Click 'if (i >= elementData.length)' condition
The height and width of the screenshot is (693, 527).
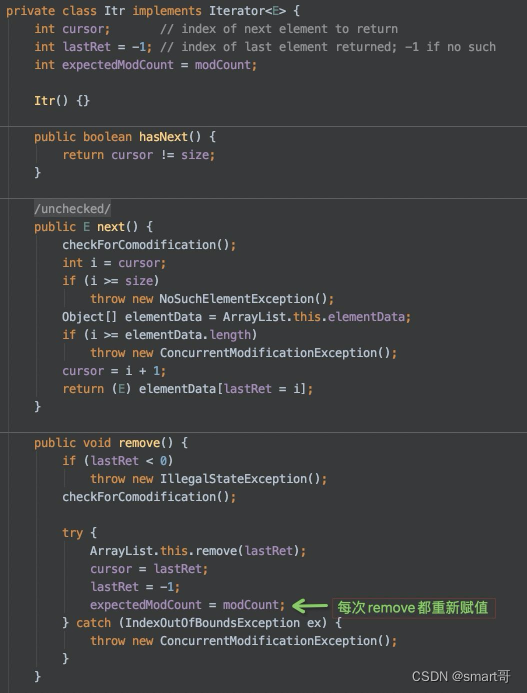pos(160,335)
